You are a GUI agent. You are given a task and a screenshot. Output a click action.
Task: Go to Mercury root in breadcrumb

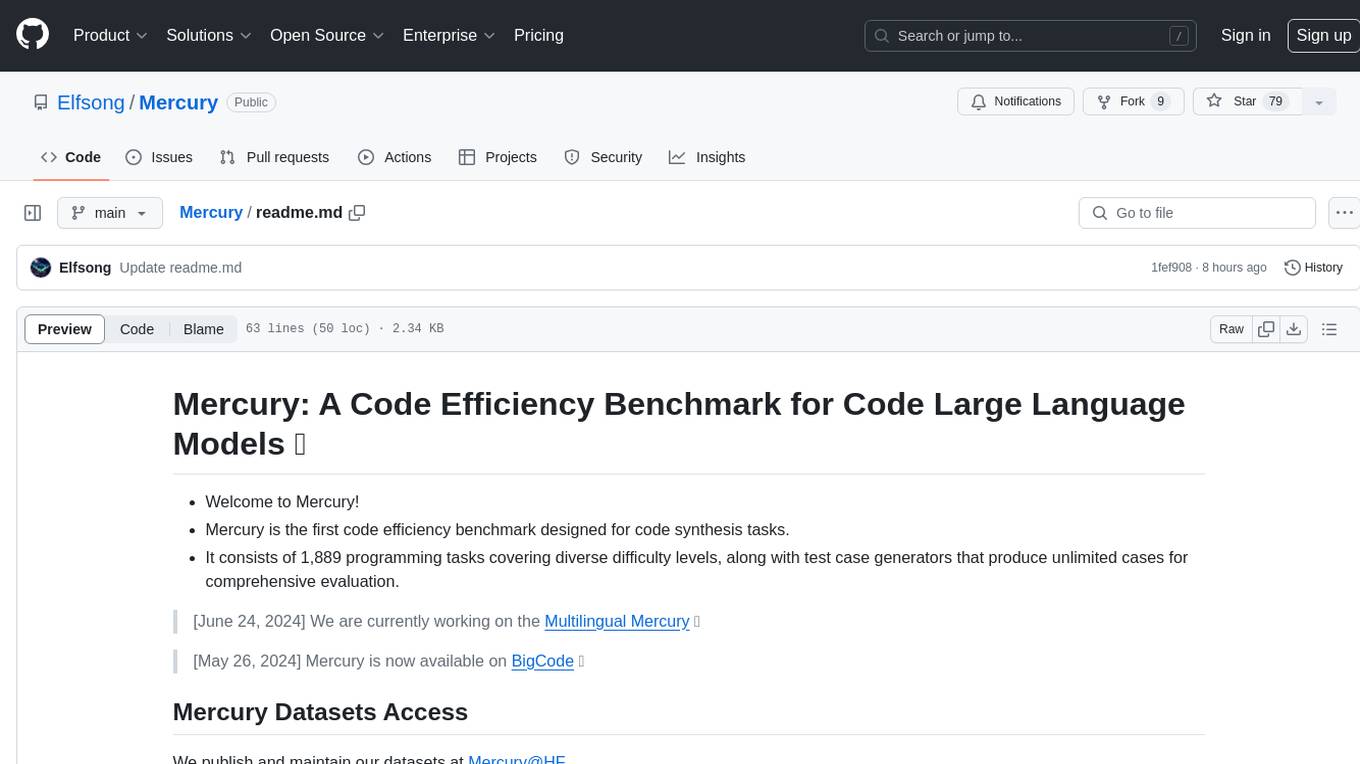[211, 212]
